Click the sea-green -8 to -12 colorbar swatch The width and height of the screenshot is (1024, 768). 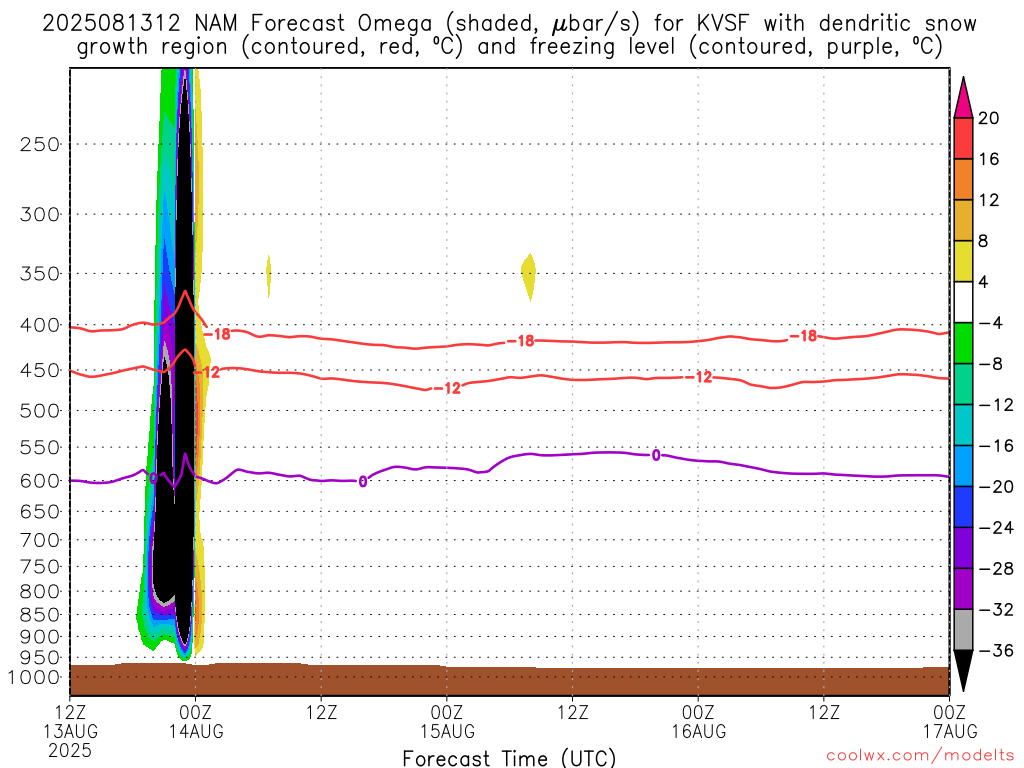(x=963, y=384)
